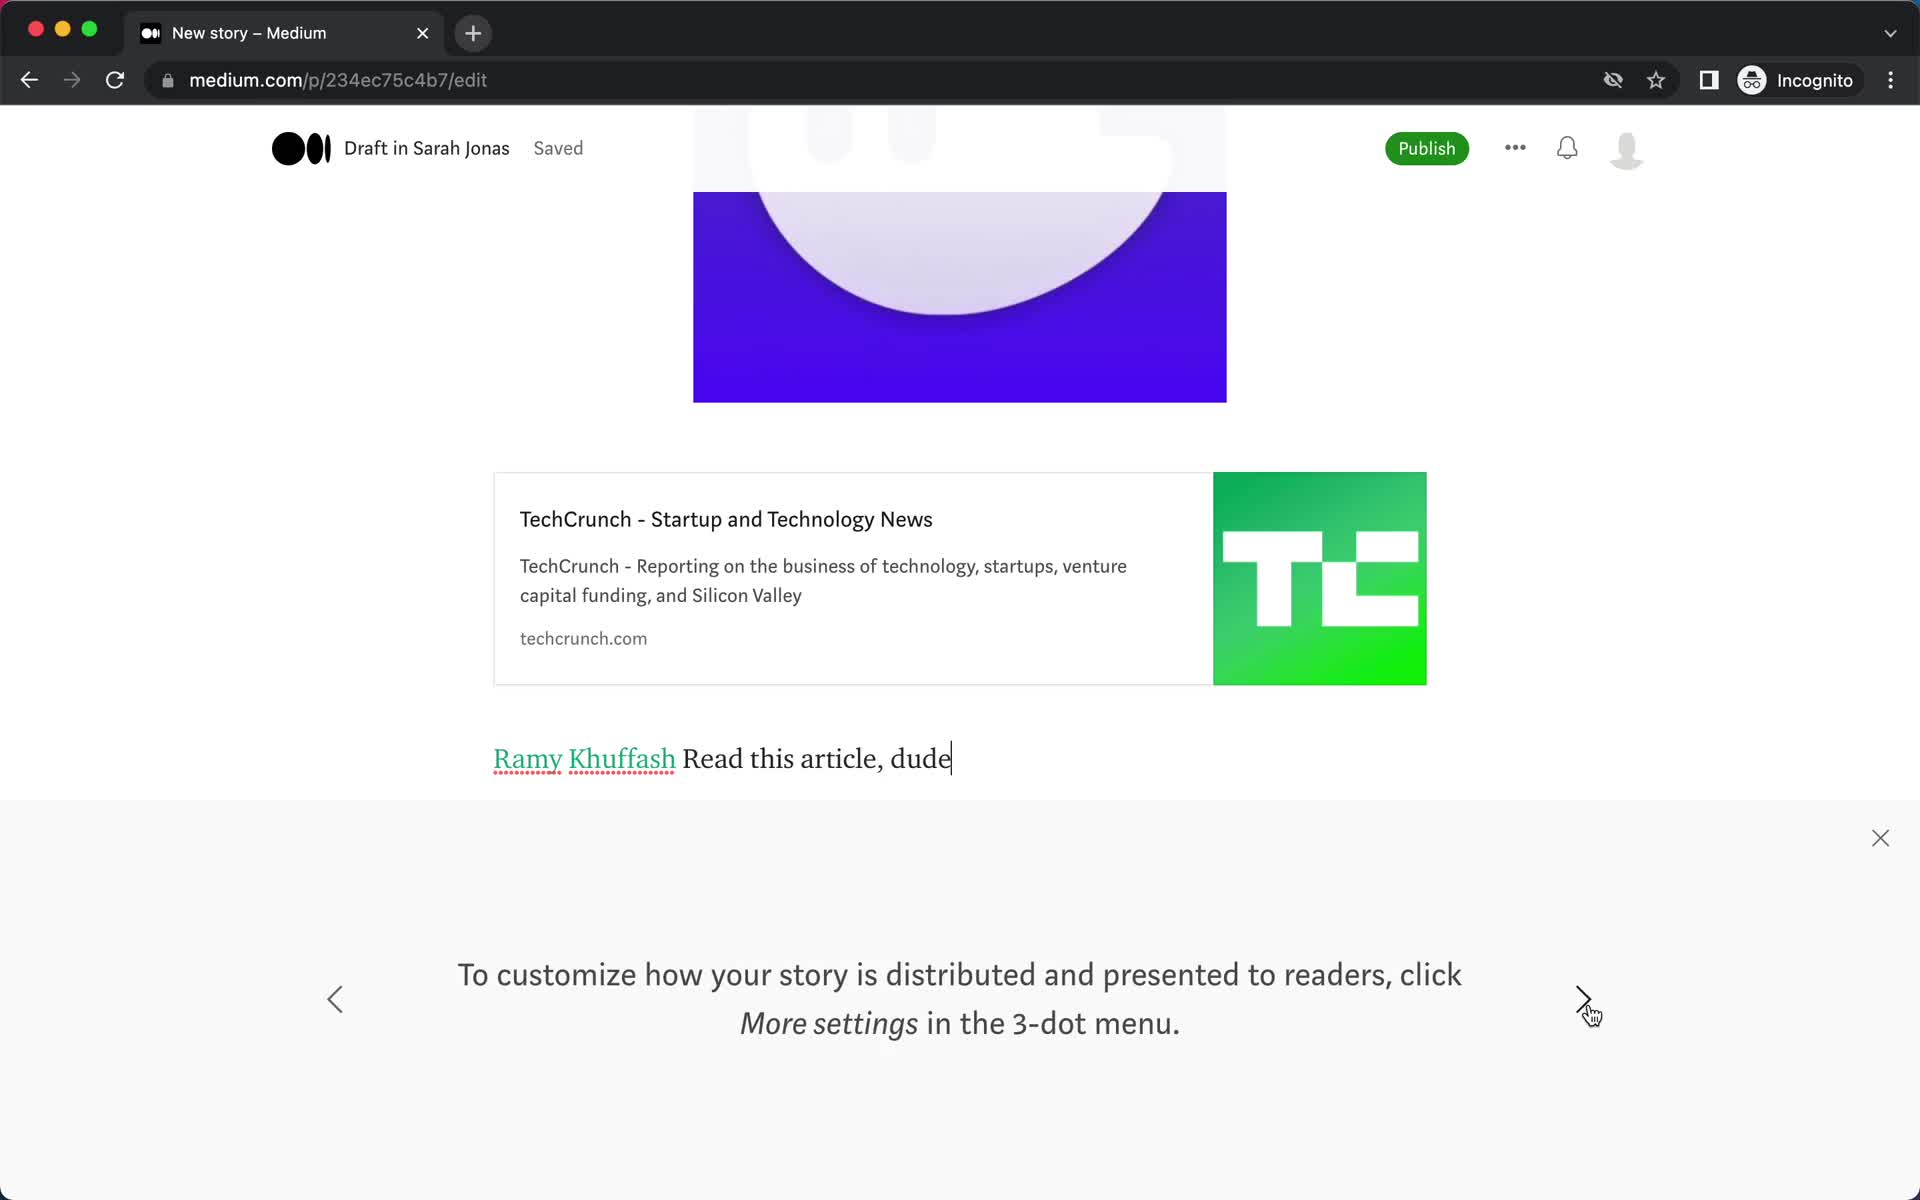This screenshot has width=1920, height=1200.
Task: Click the three-dot more options menu
Action: coord(1514,148)
